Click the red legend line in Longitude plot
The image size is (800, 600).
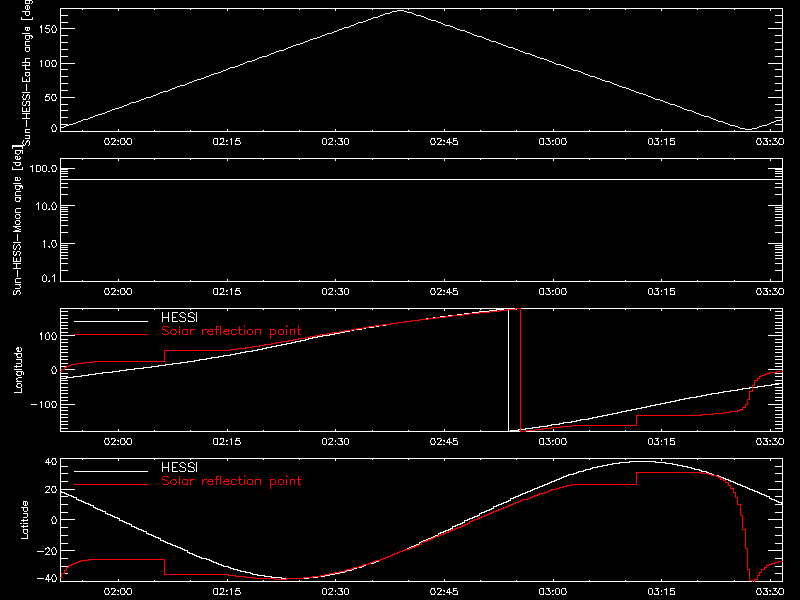pos(111,335)
